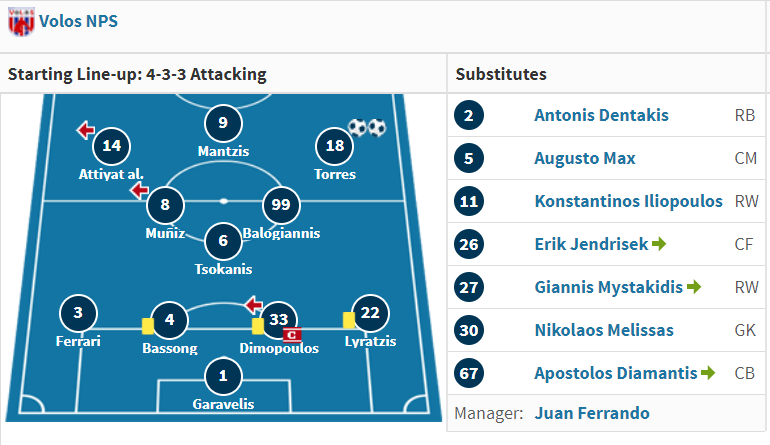The width and height of the screenshot is (770, 445).
Task: Open Giannis Mystakidis player link
Action: pos(608,287)
